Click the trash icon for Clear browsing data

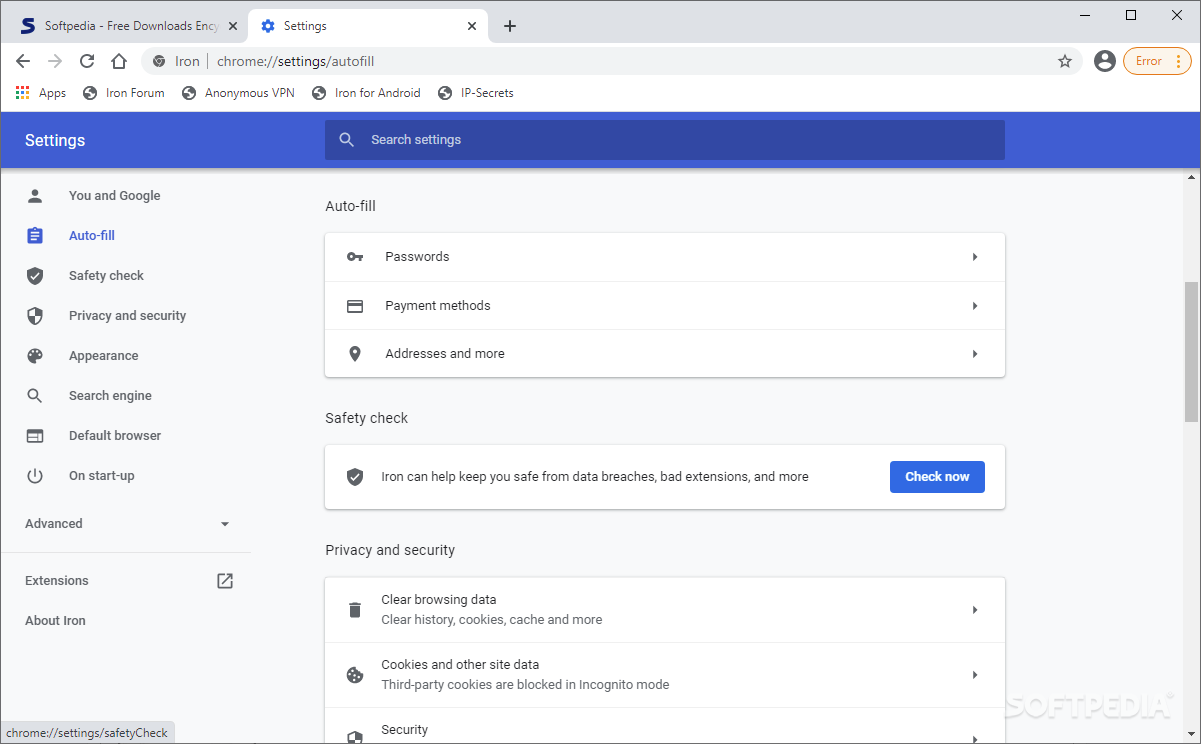[x=355, y=610]
